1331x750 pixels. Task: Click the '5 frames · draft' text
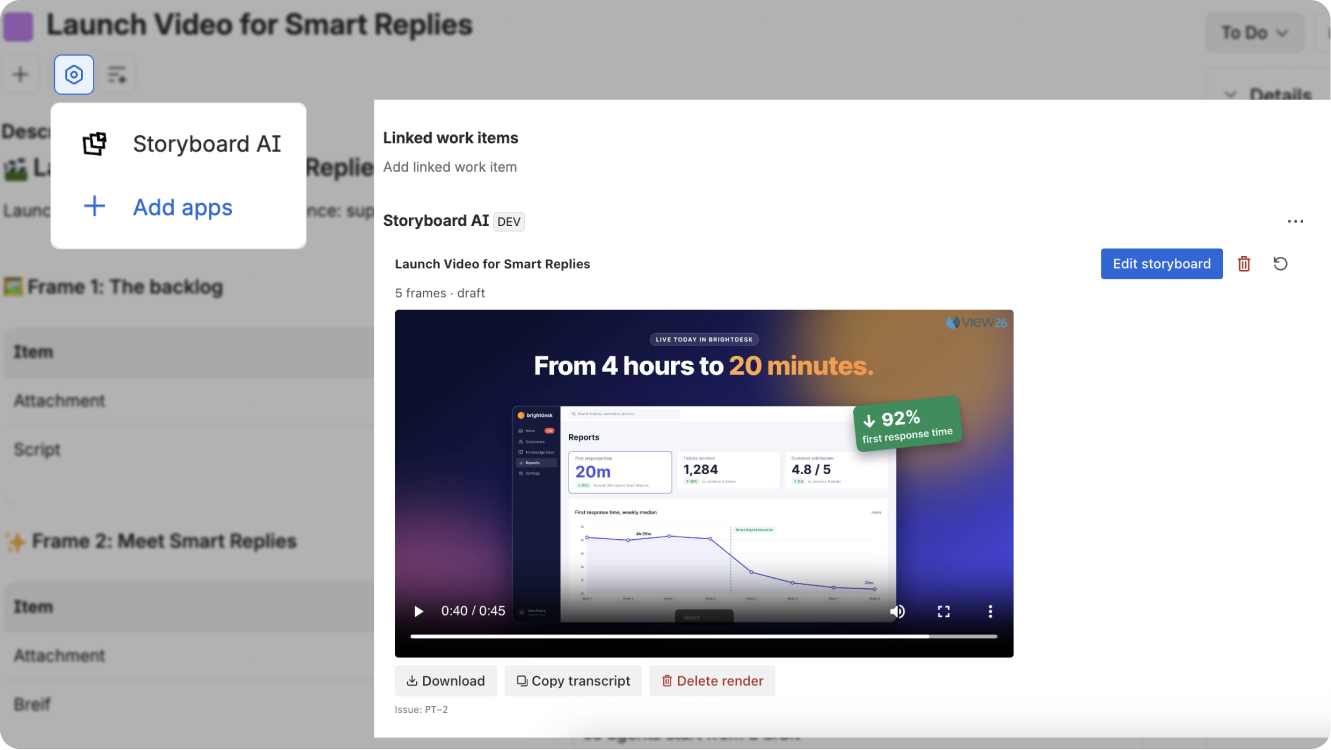click(x=440, y=293)
